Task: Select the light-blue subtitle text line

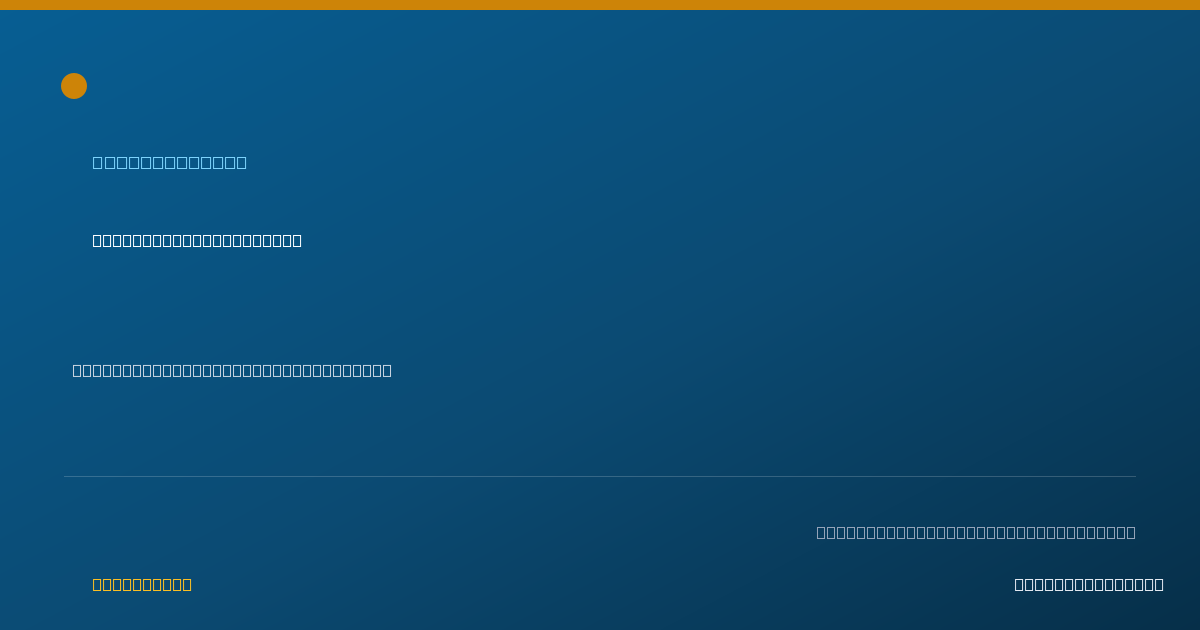Action: 170,162
